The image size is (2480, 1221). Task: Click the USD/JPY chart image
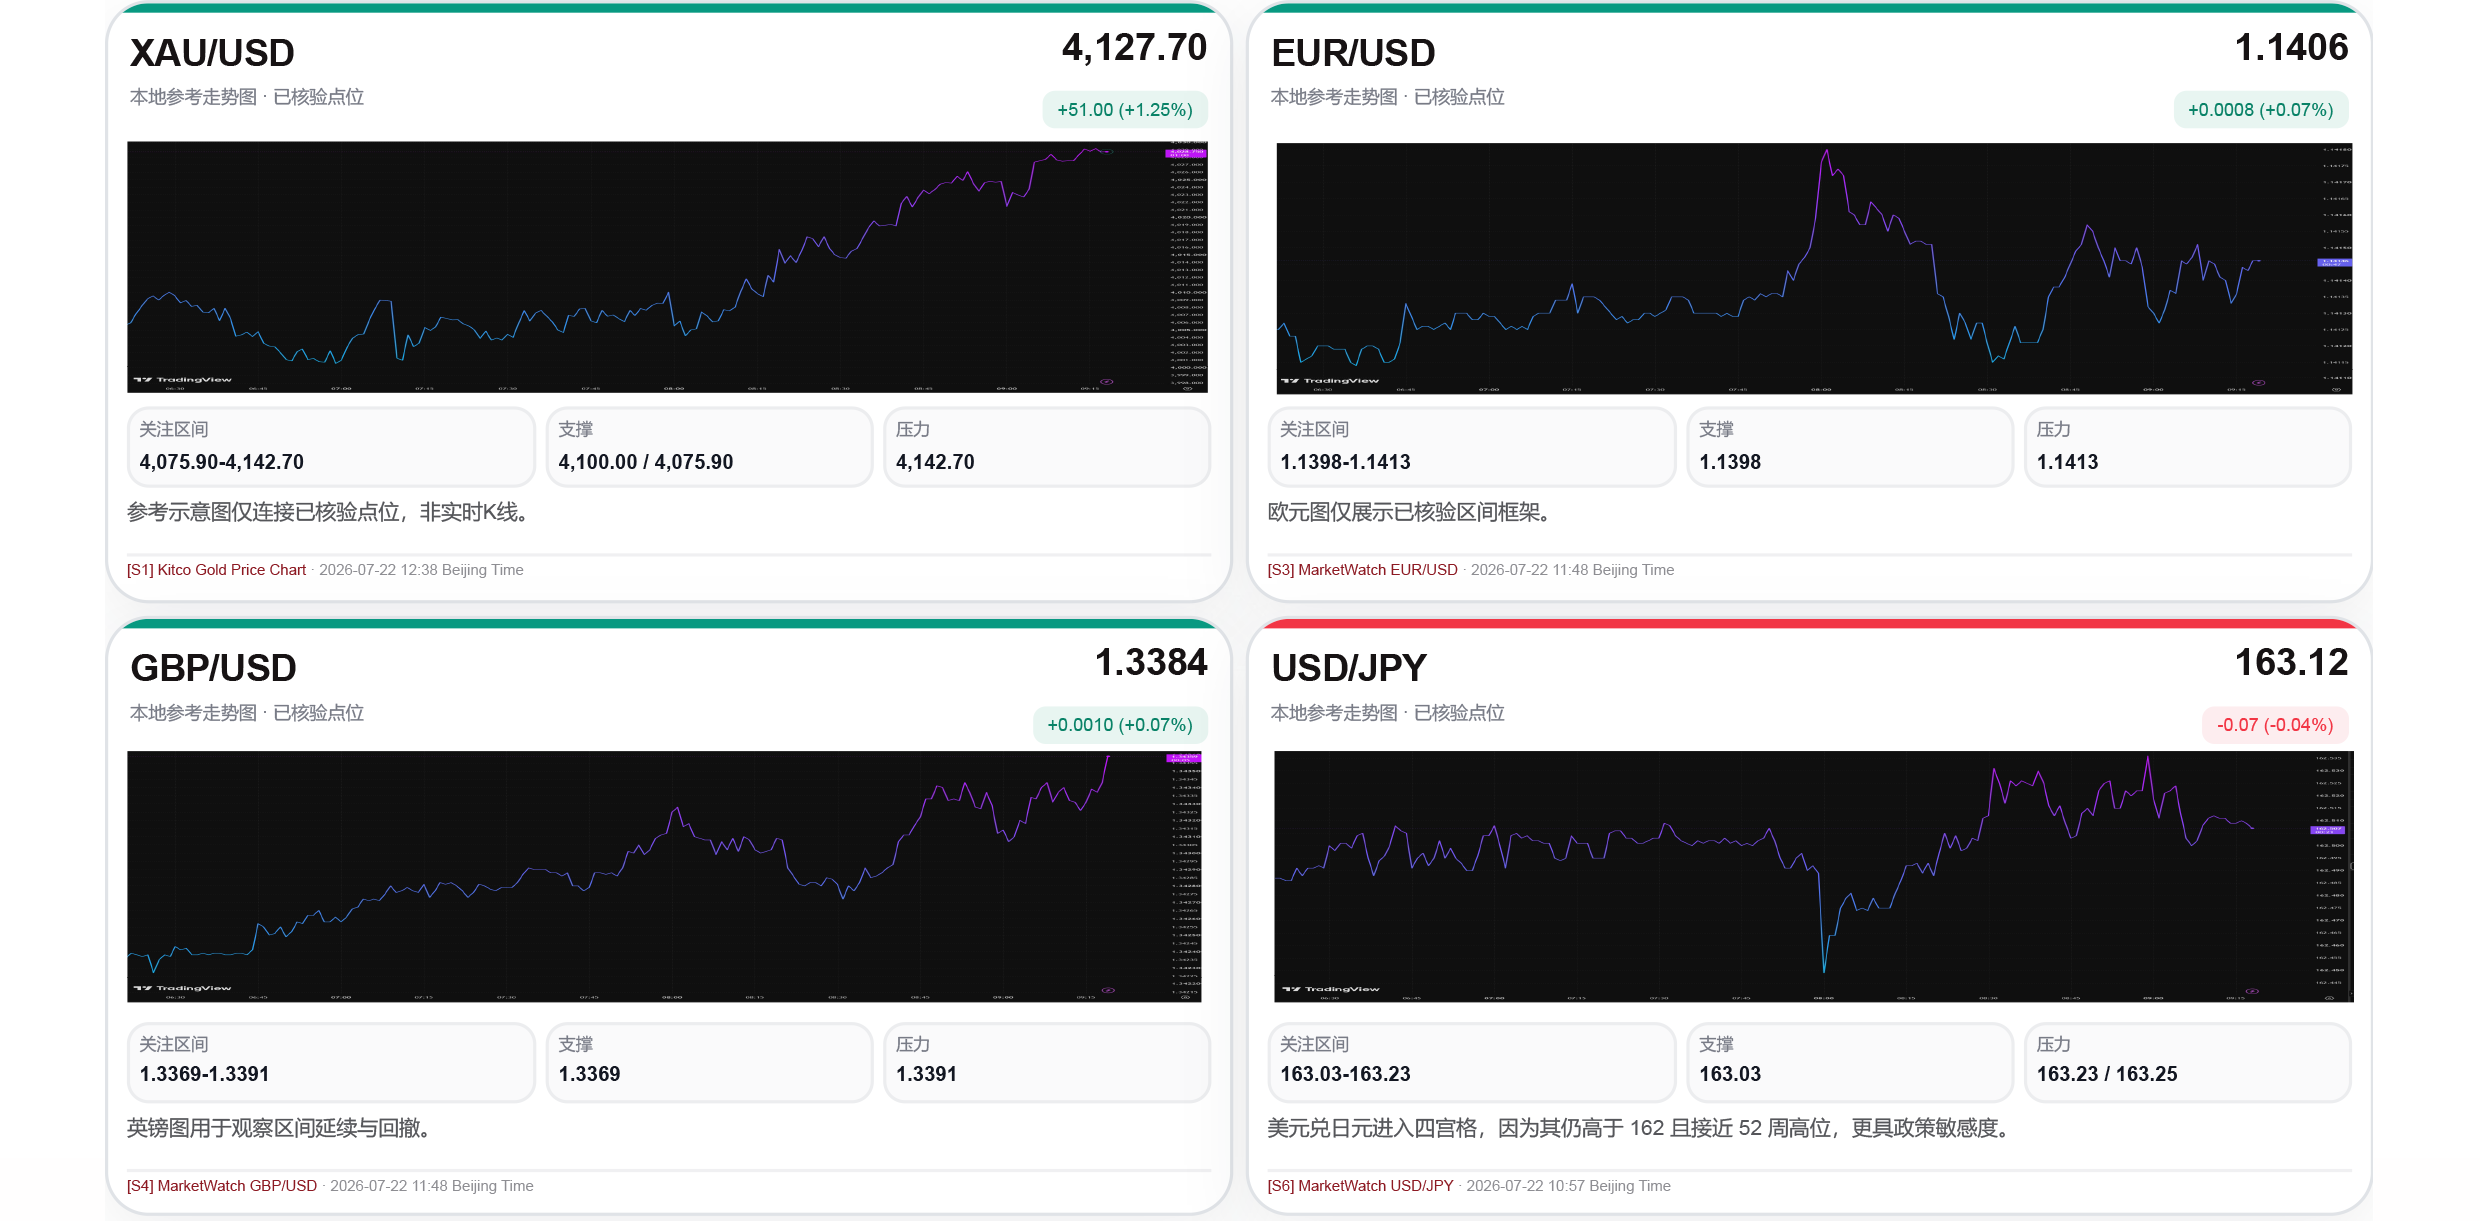pos(1814,877)
